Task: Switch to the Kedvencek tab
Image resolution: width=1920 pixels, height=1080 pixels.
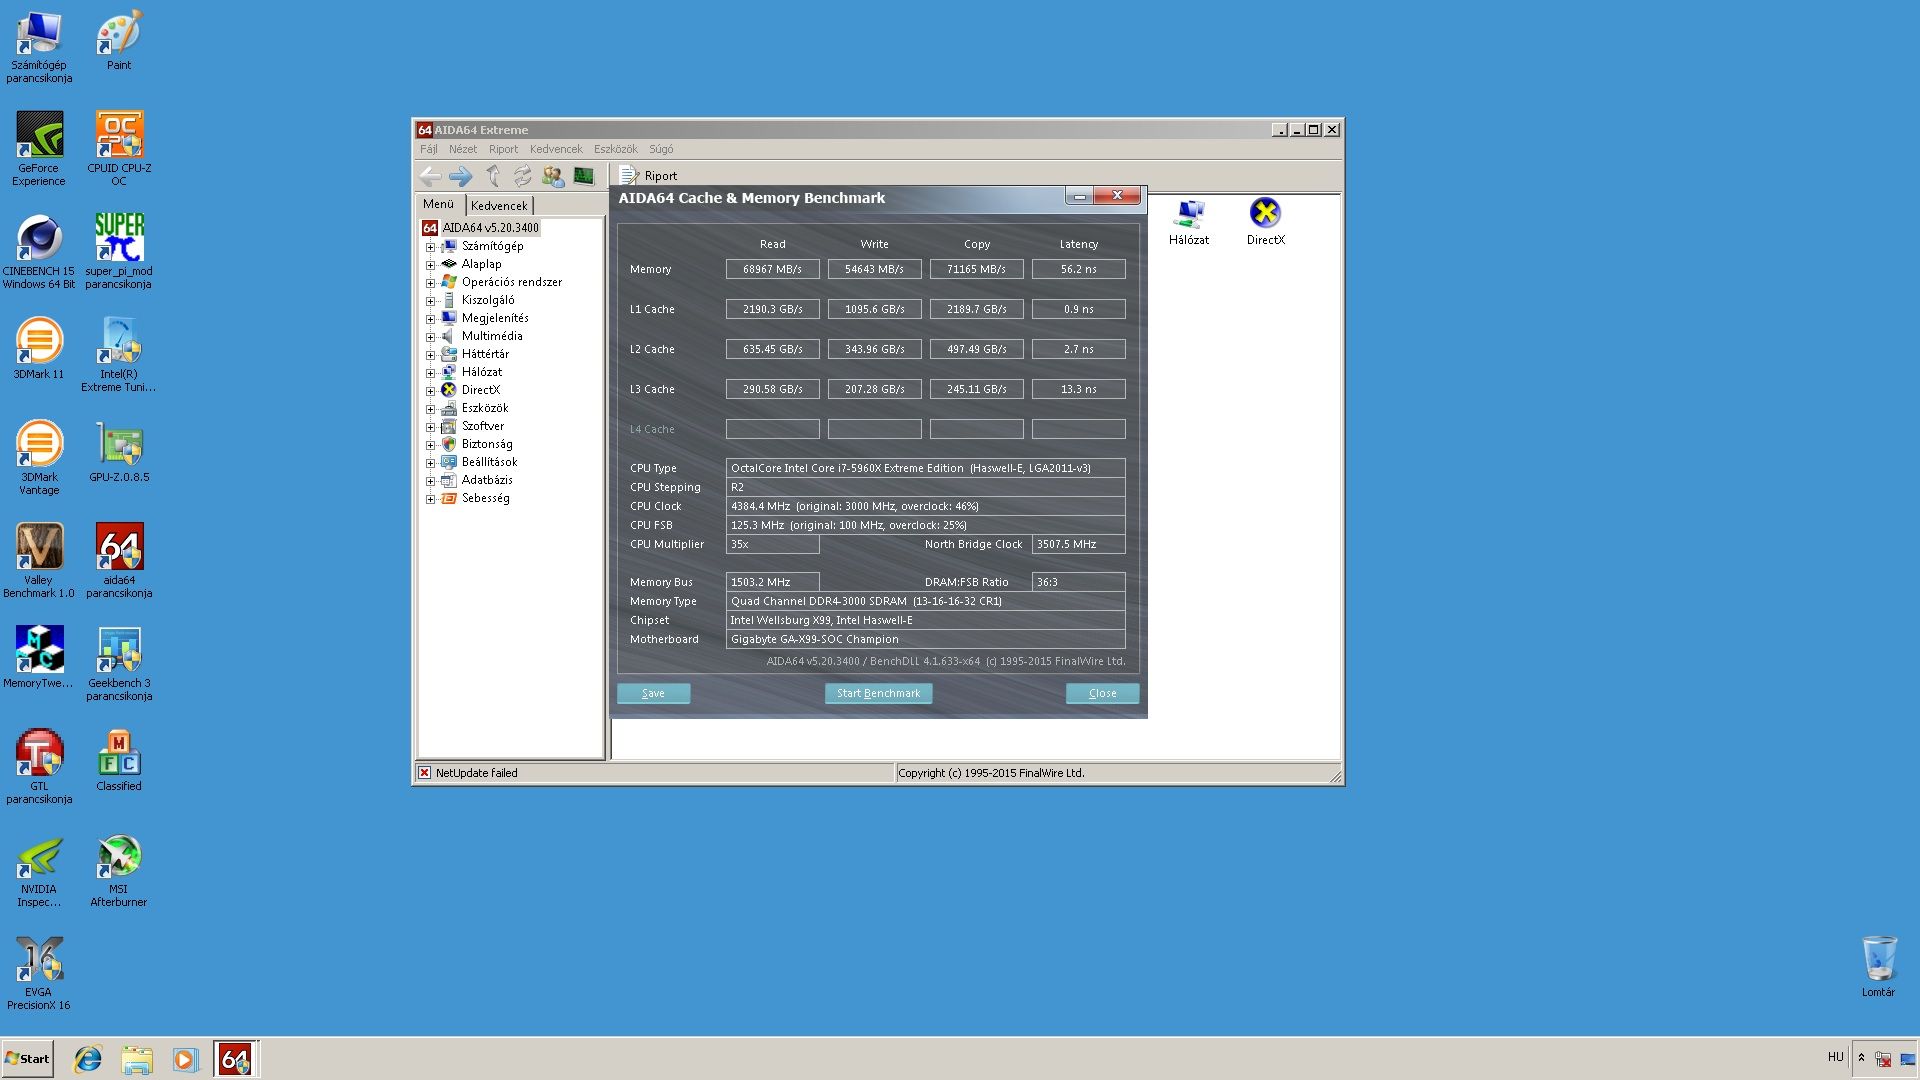Action: 499,206
